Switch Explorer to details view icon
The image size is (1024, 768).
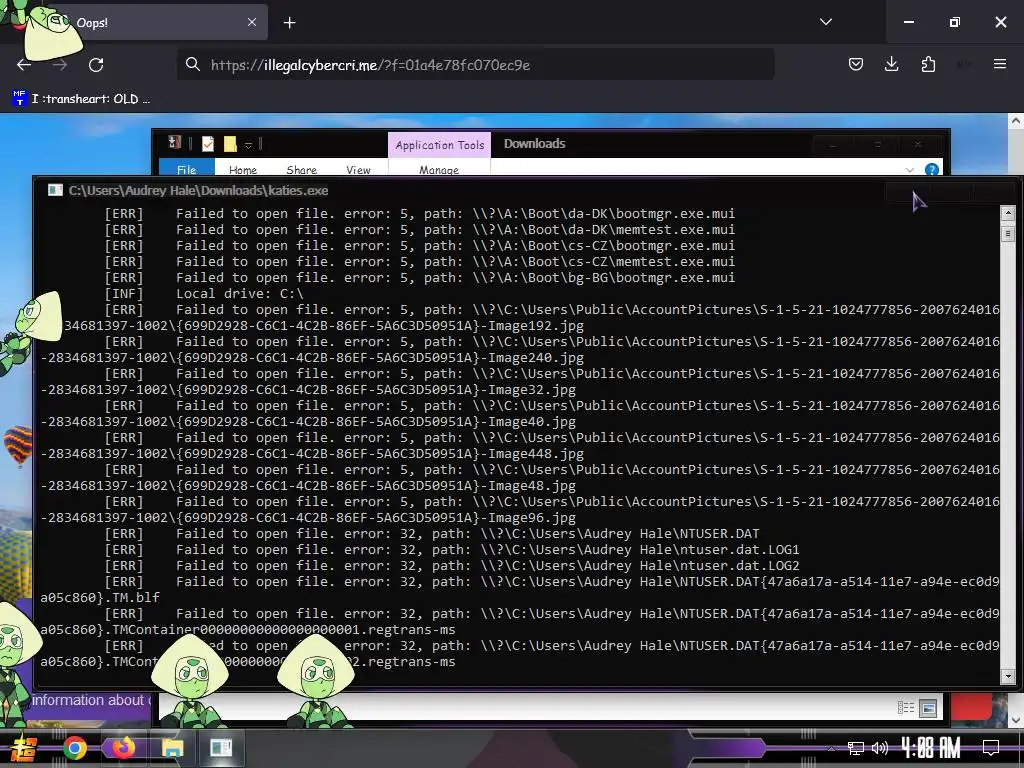906,708
